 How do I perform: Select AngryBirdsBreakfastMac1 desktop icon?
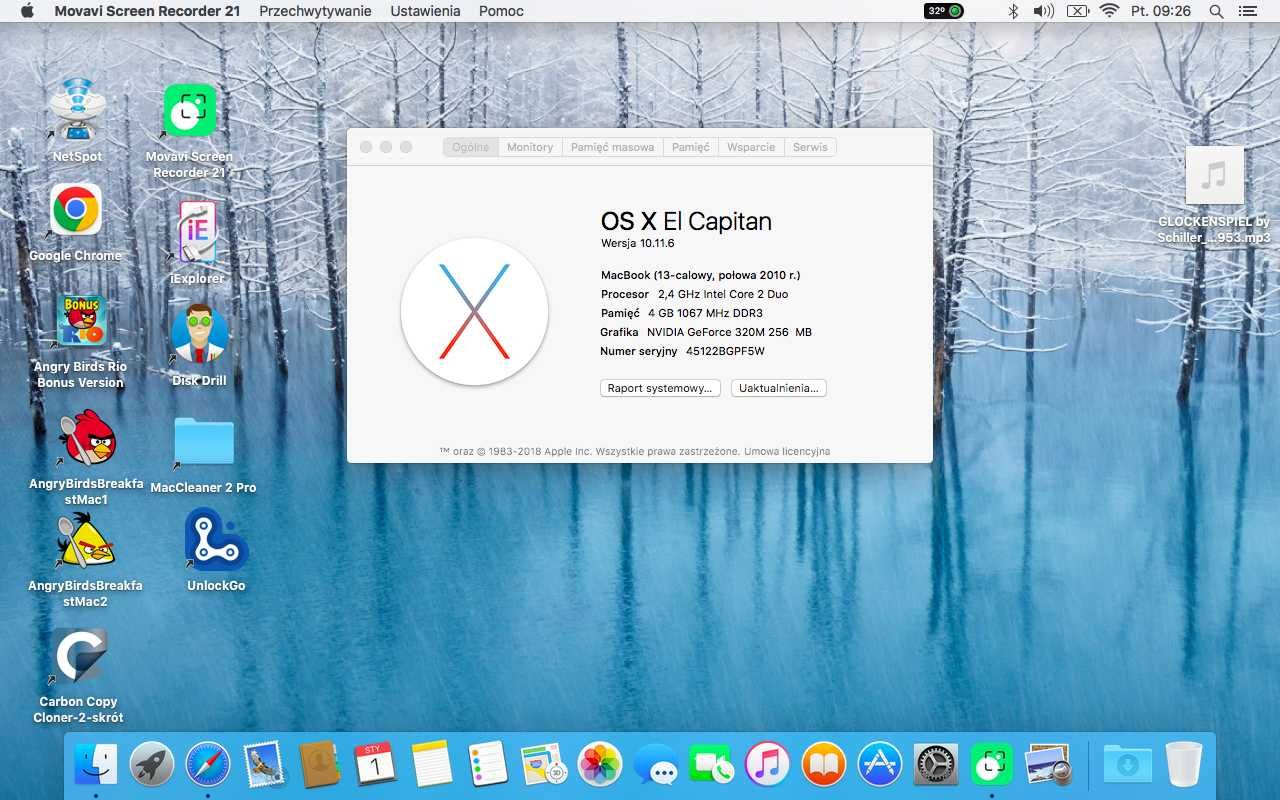(86, 438)
